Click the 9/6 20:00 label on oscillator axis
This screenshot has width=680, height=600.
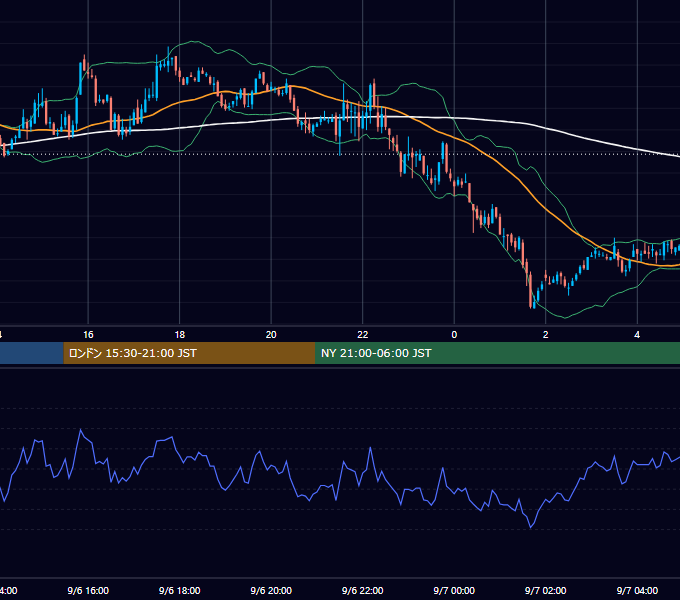point(271,590)
